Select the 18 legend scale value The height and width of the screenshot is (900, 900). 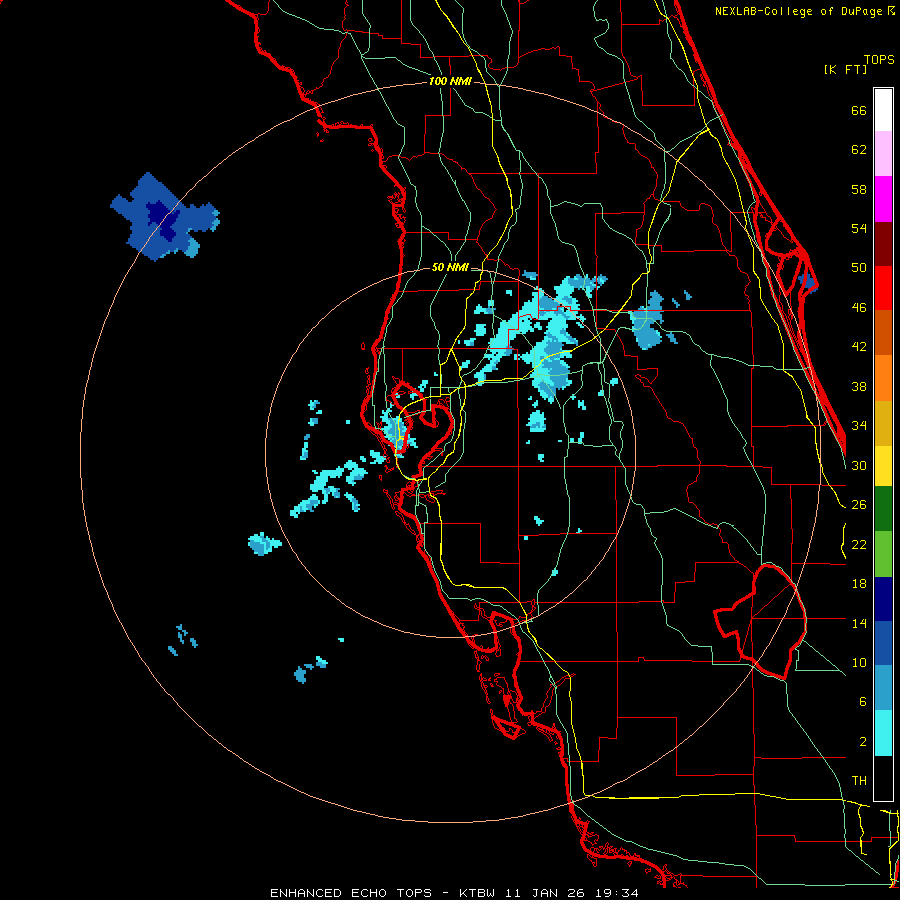coord(859,584)
